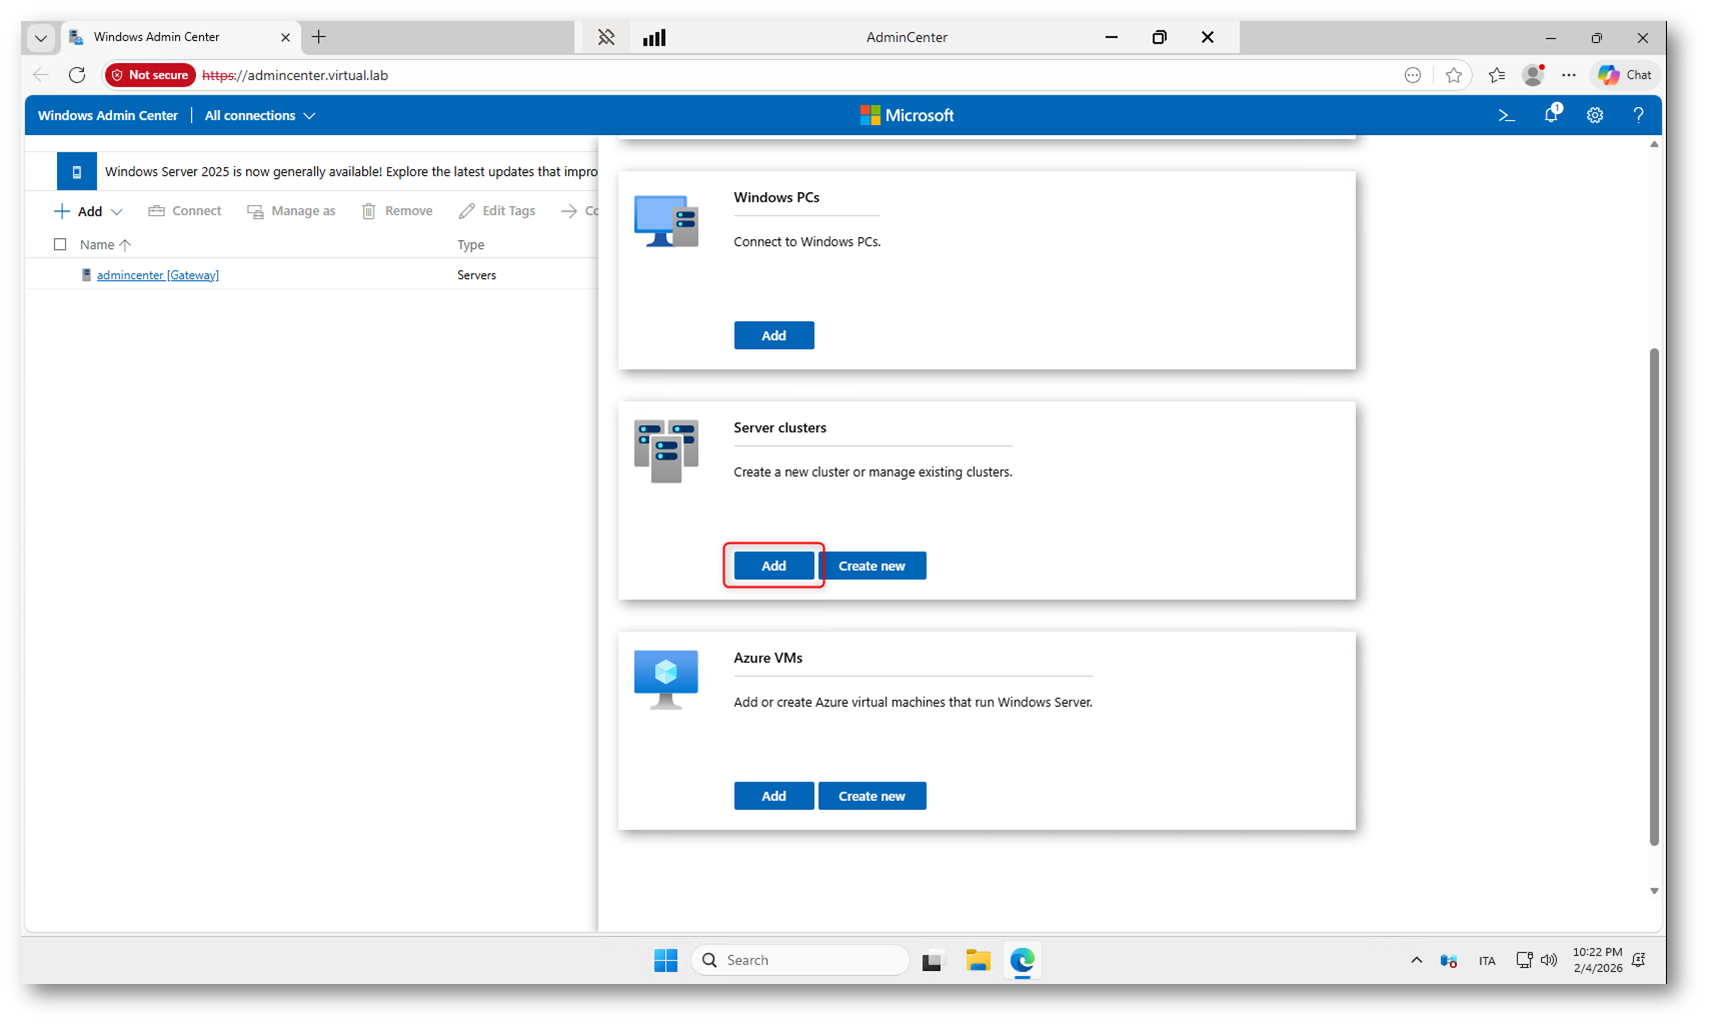Open Copilot Chat in the browser toolbar

point(1625,75)
